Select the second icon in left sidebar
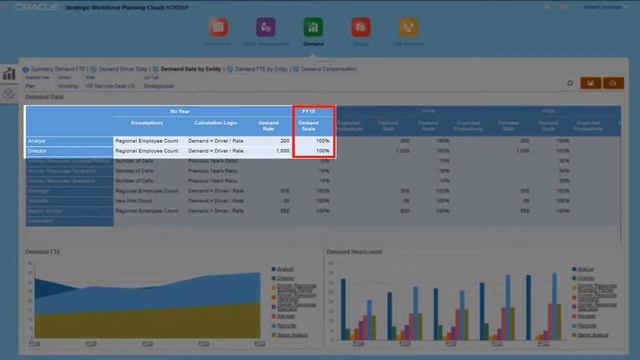This screenshot has height=360, width=640. coord(9,94)
